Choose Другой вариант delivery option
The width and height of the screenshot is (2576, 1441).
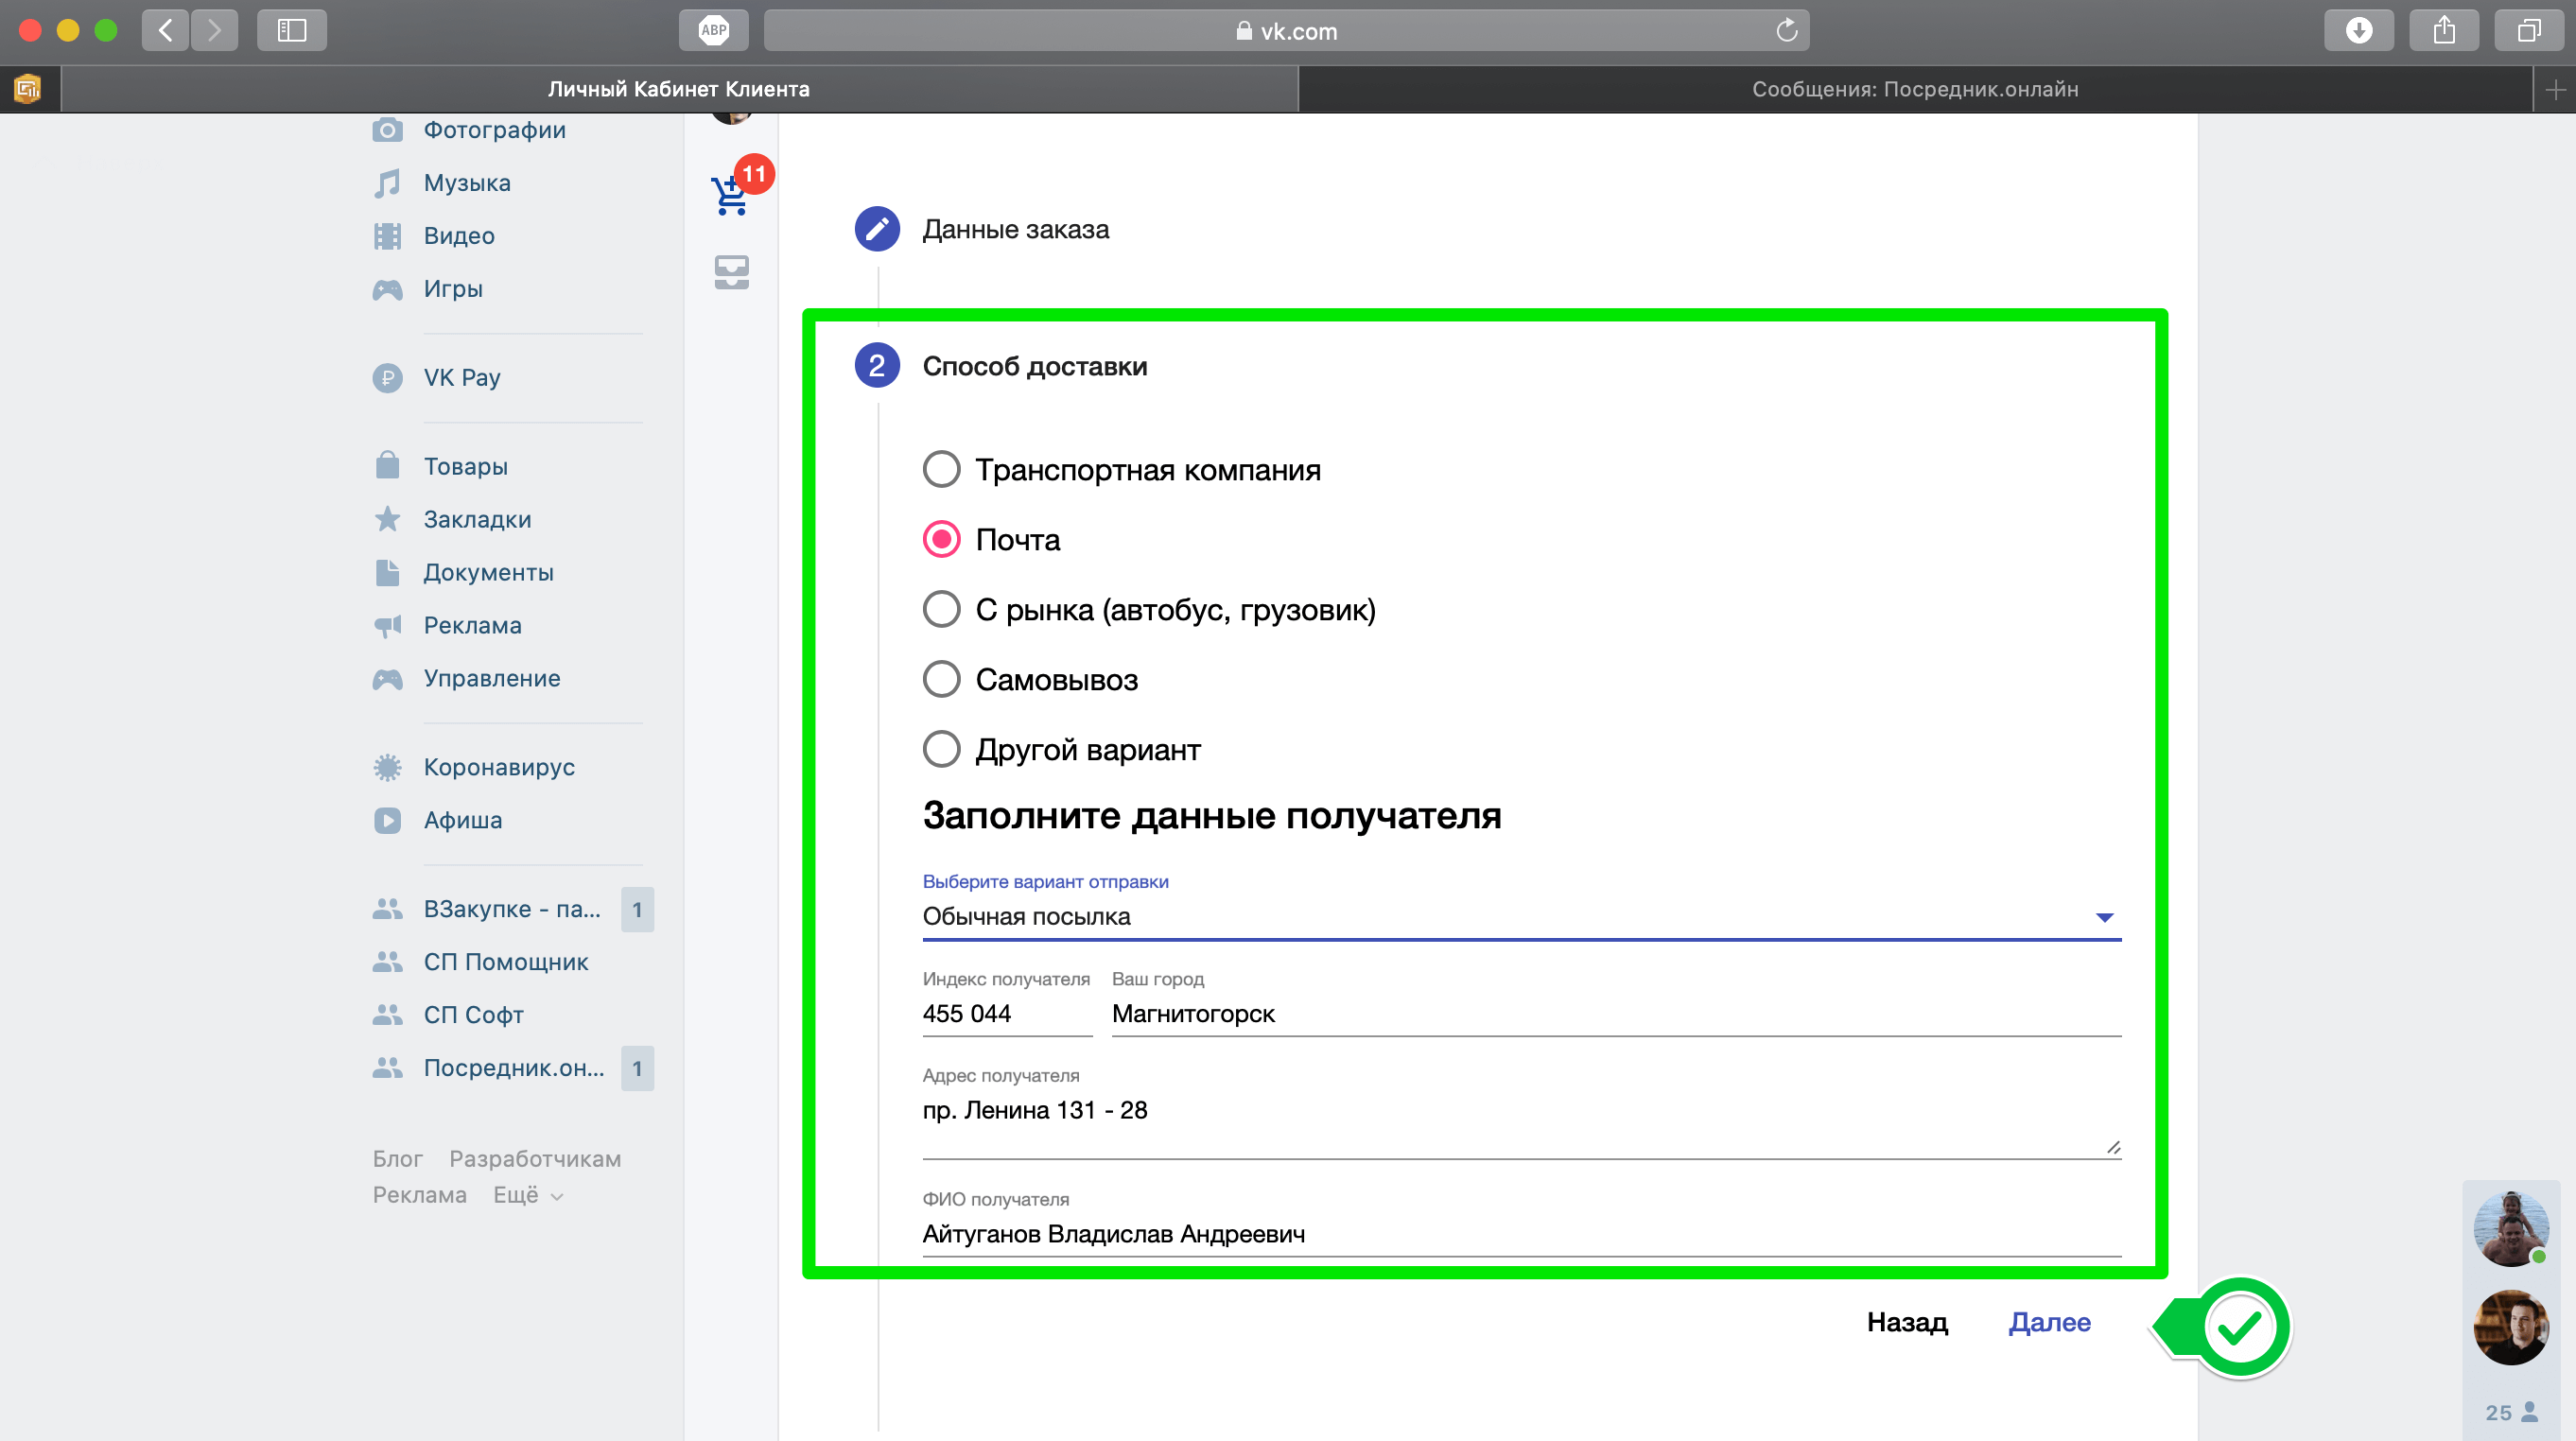tap(941, 749)
